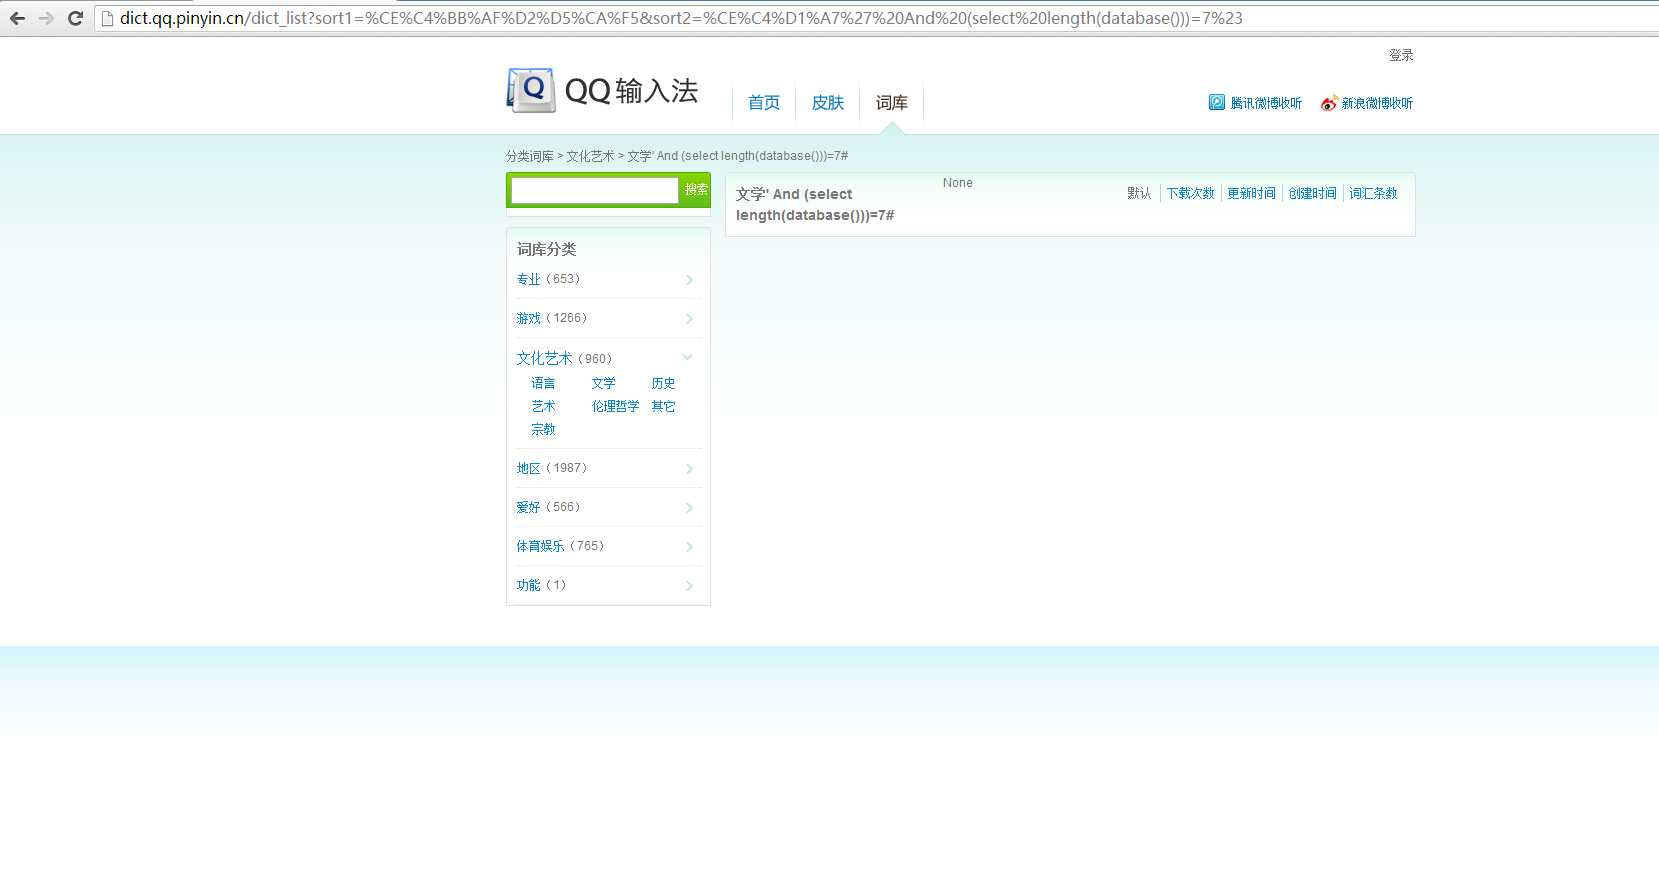Expand the 功能 category chevron
Screen dimensions: 1659x889
(689, 586)
